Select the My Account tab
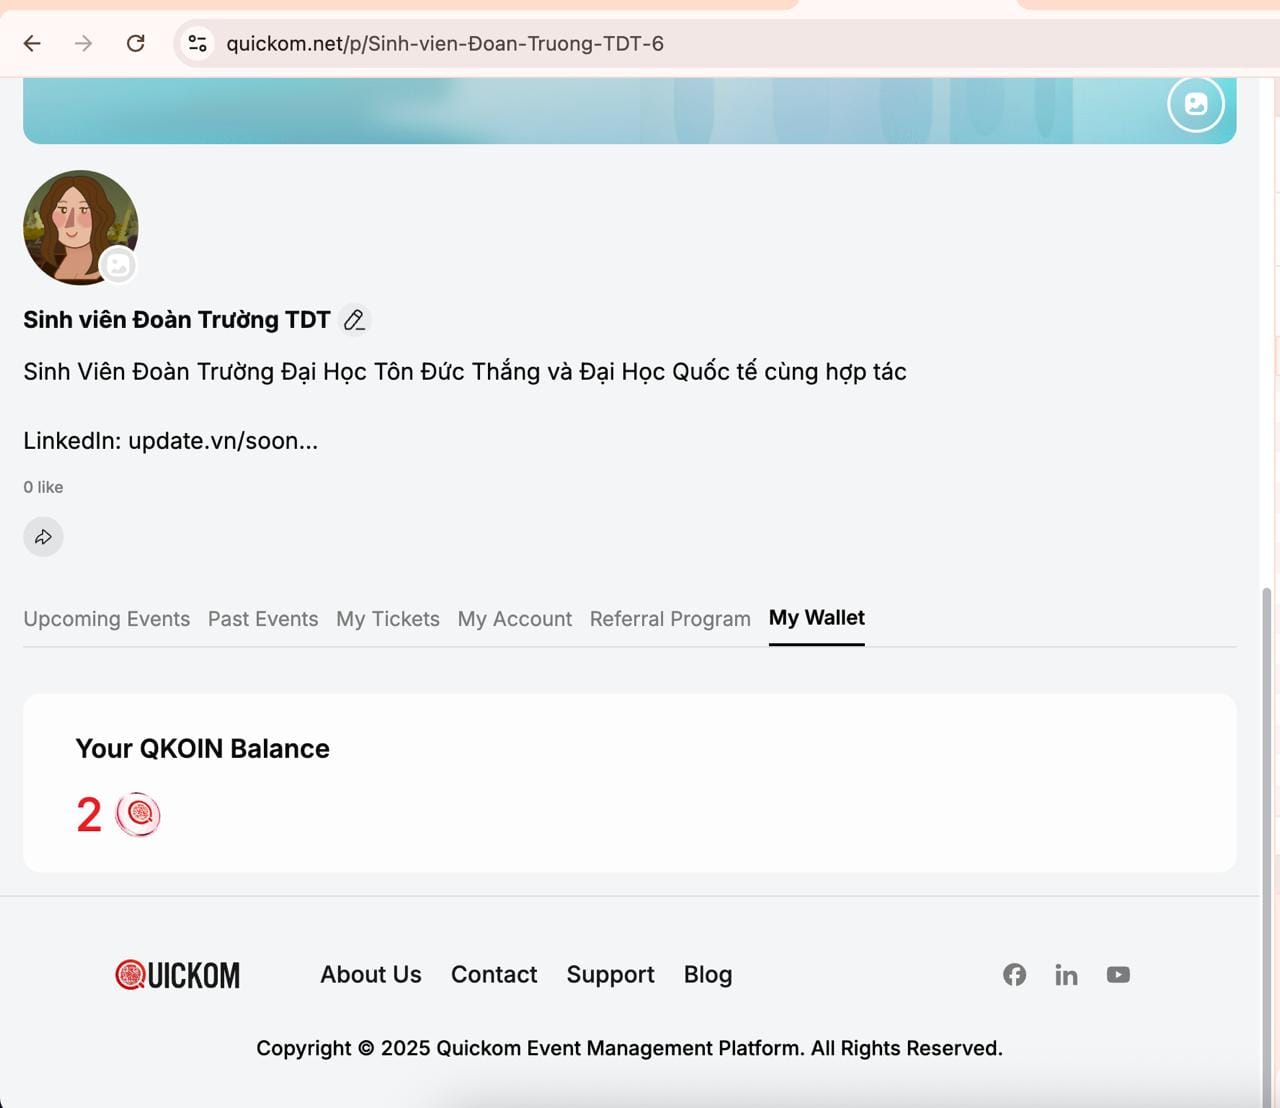This screenshot has height=1108, width=1280. click(x=515, y=619)
